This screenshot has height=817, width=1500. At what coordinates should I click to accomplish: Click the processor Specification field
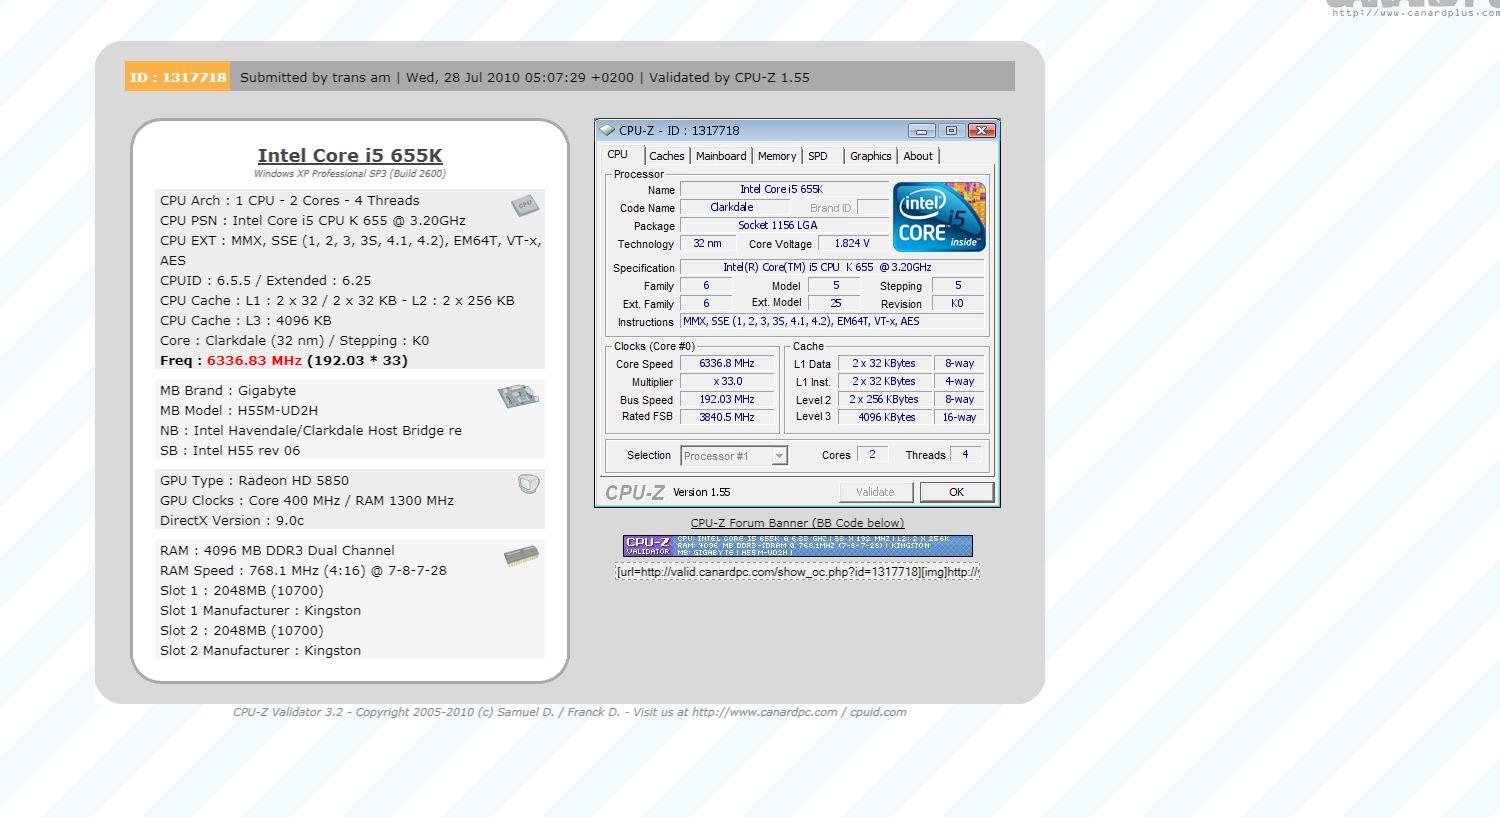point(832,267)
